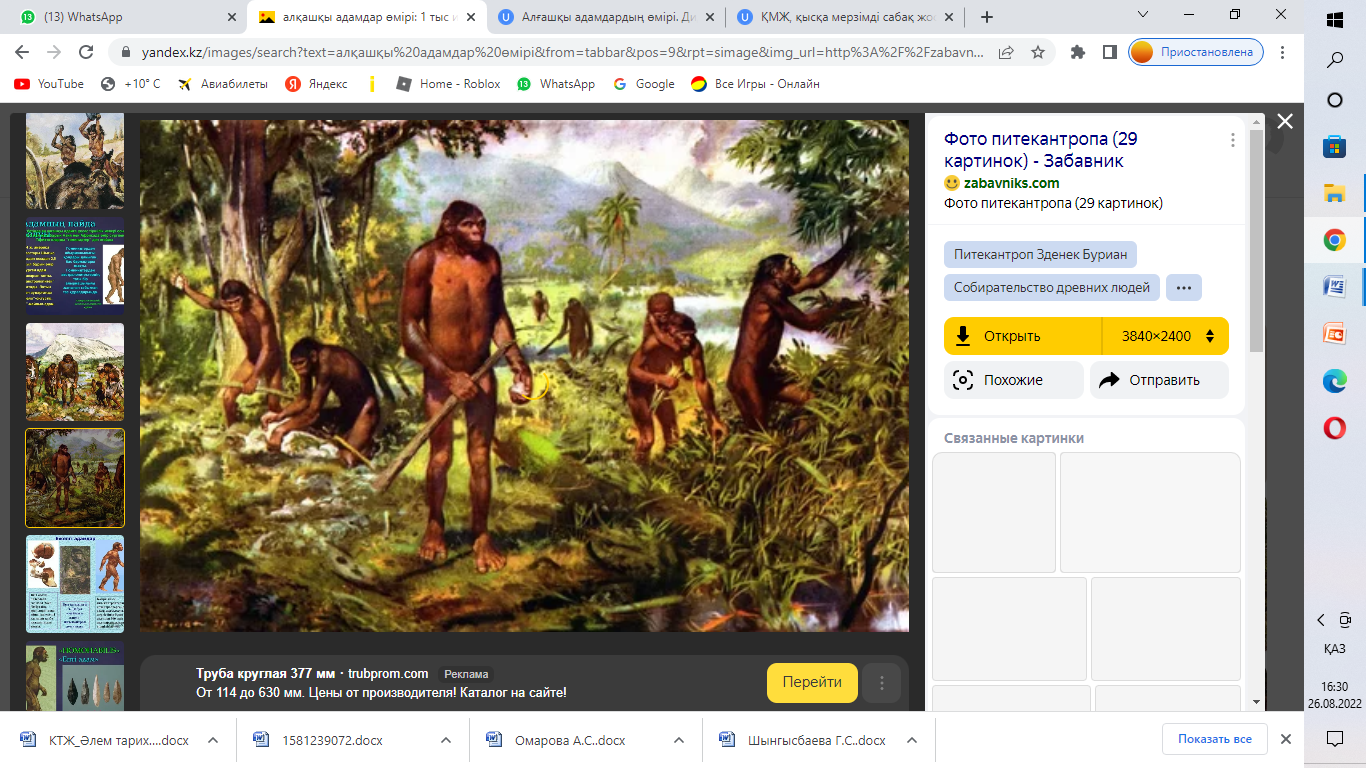1366x768 pixels.
Task: Open Windows search
Action: [x=1334, y=60]
